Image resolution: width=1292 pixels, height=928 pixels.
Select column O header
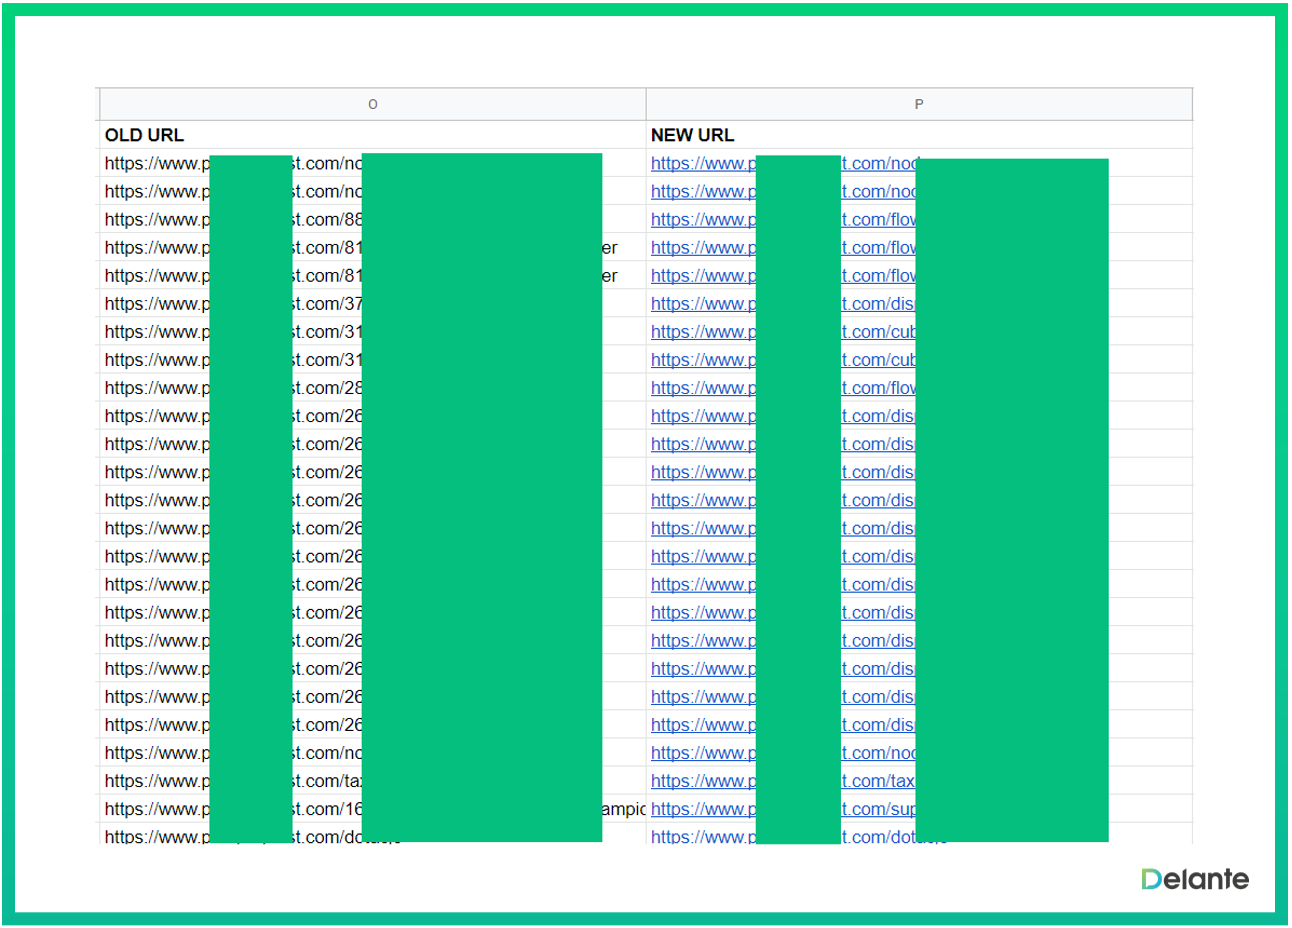tap(372, 104)
